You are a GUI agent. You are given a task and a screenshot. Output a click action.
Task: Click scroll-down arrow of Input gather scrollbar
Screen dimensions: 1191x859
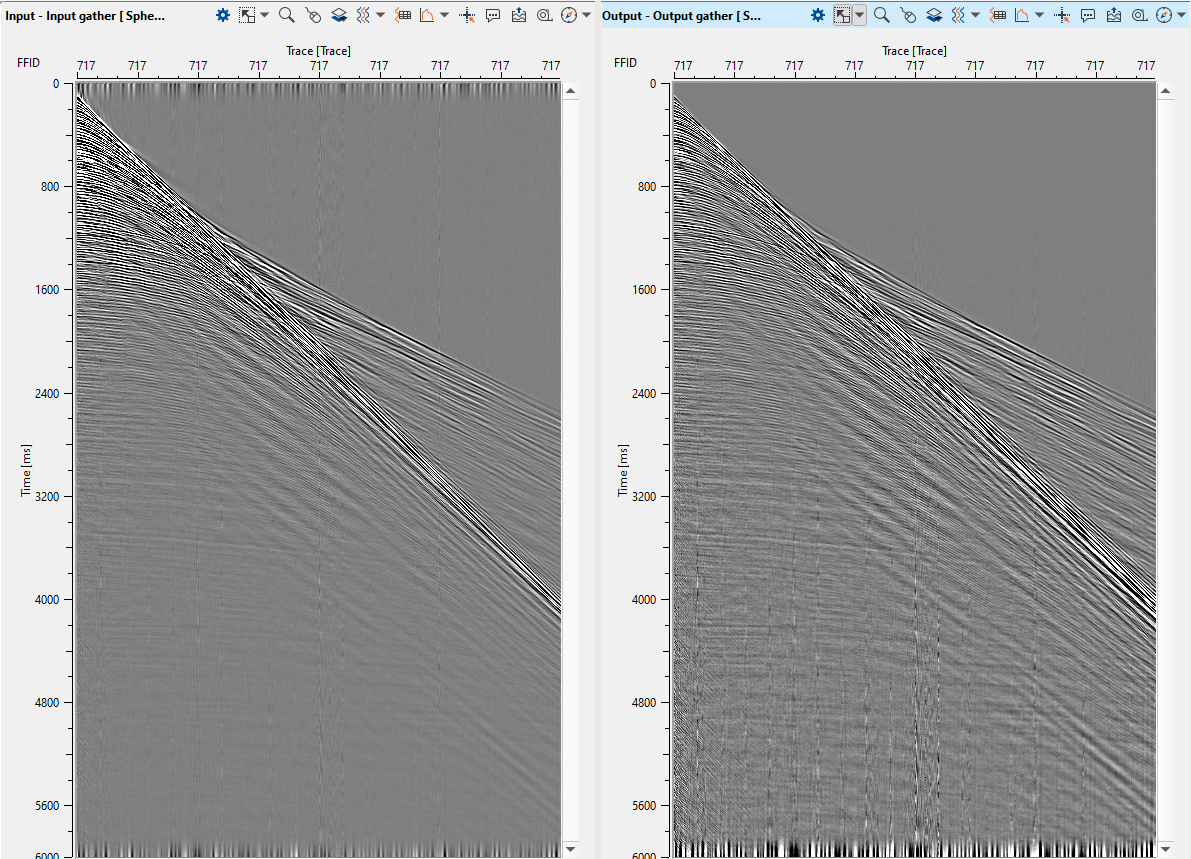(x=570, y=848)
